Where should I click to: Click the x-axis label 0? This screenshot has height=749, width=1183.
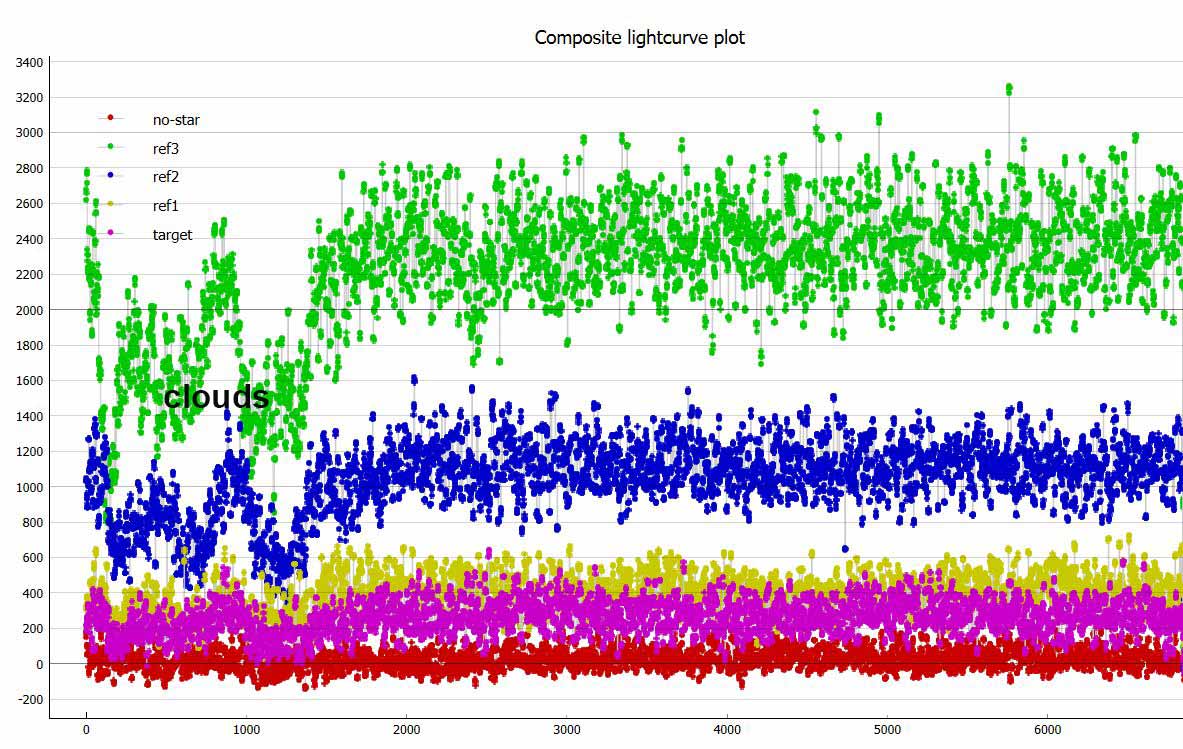click(86, 729)
